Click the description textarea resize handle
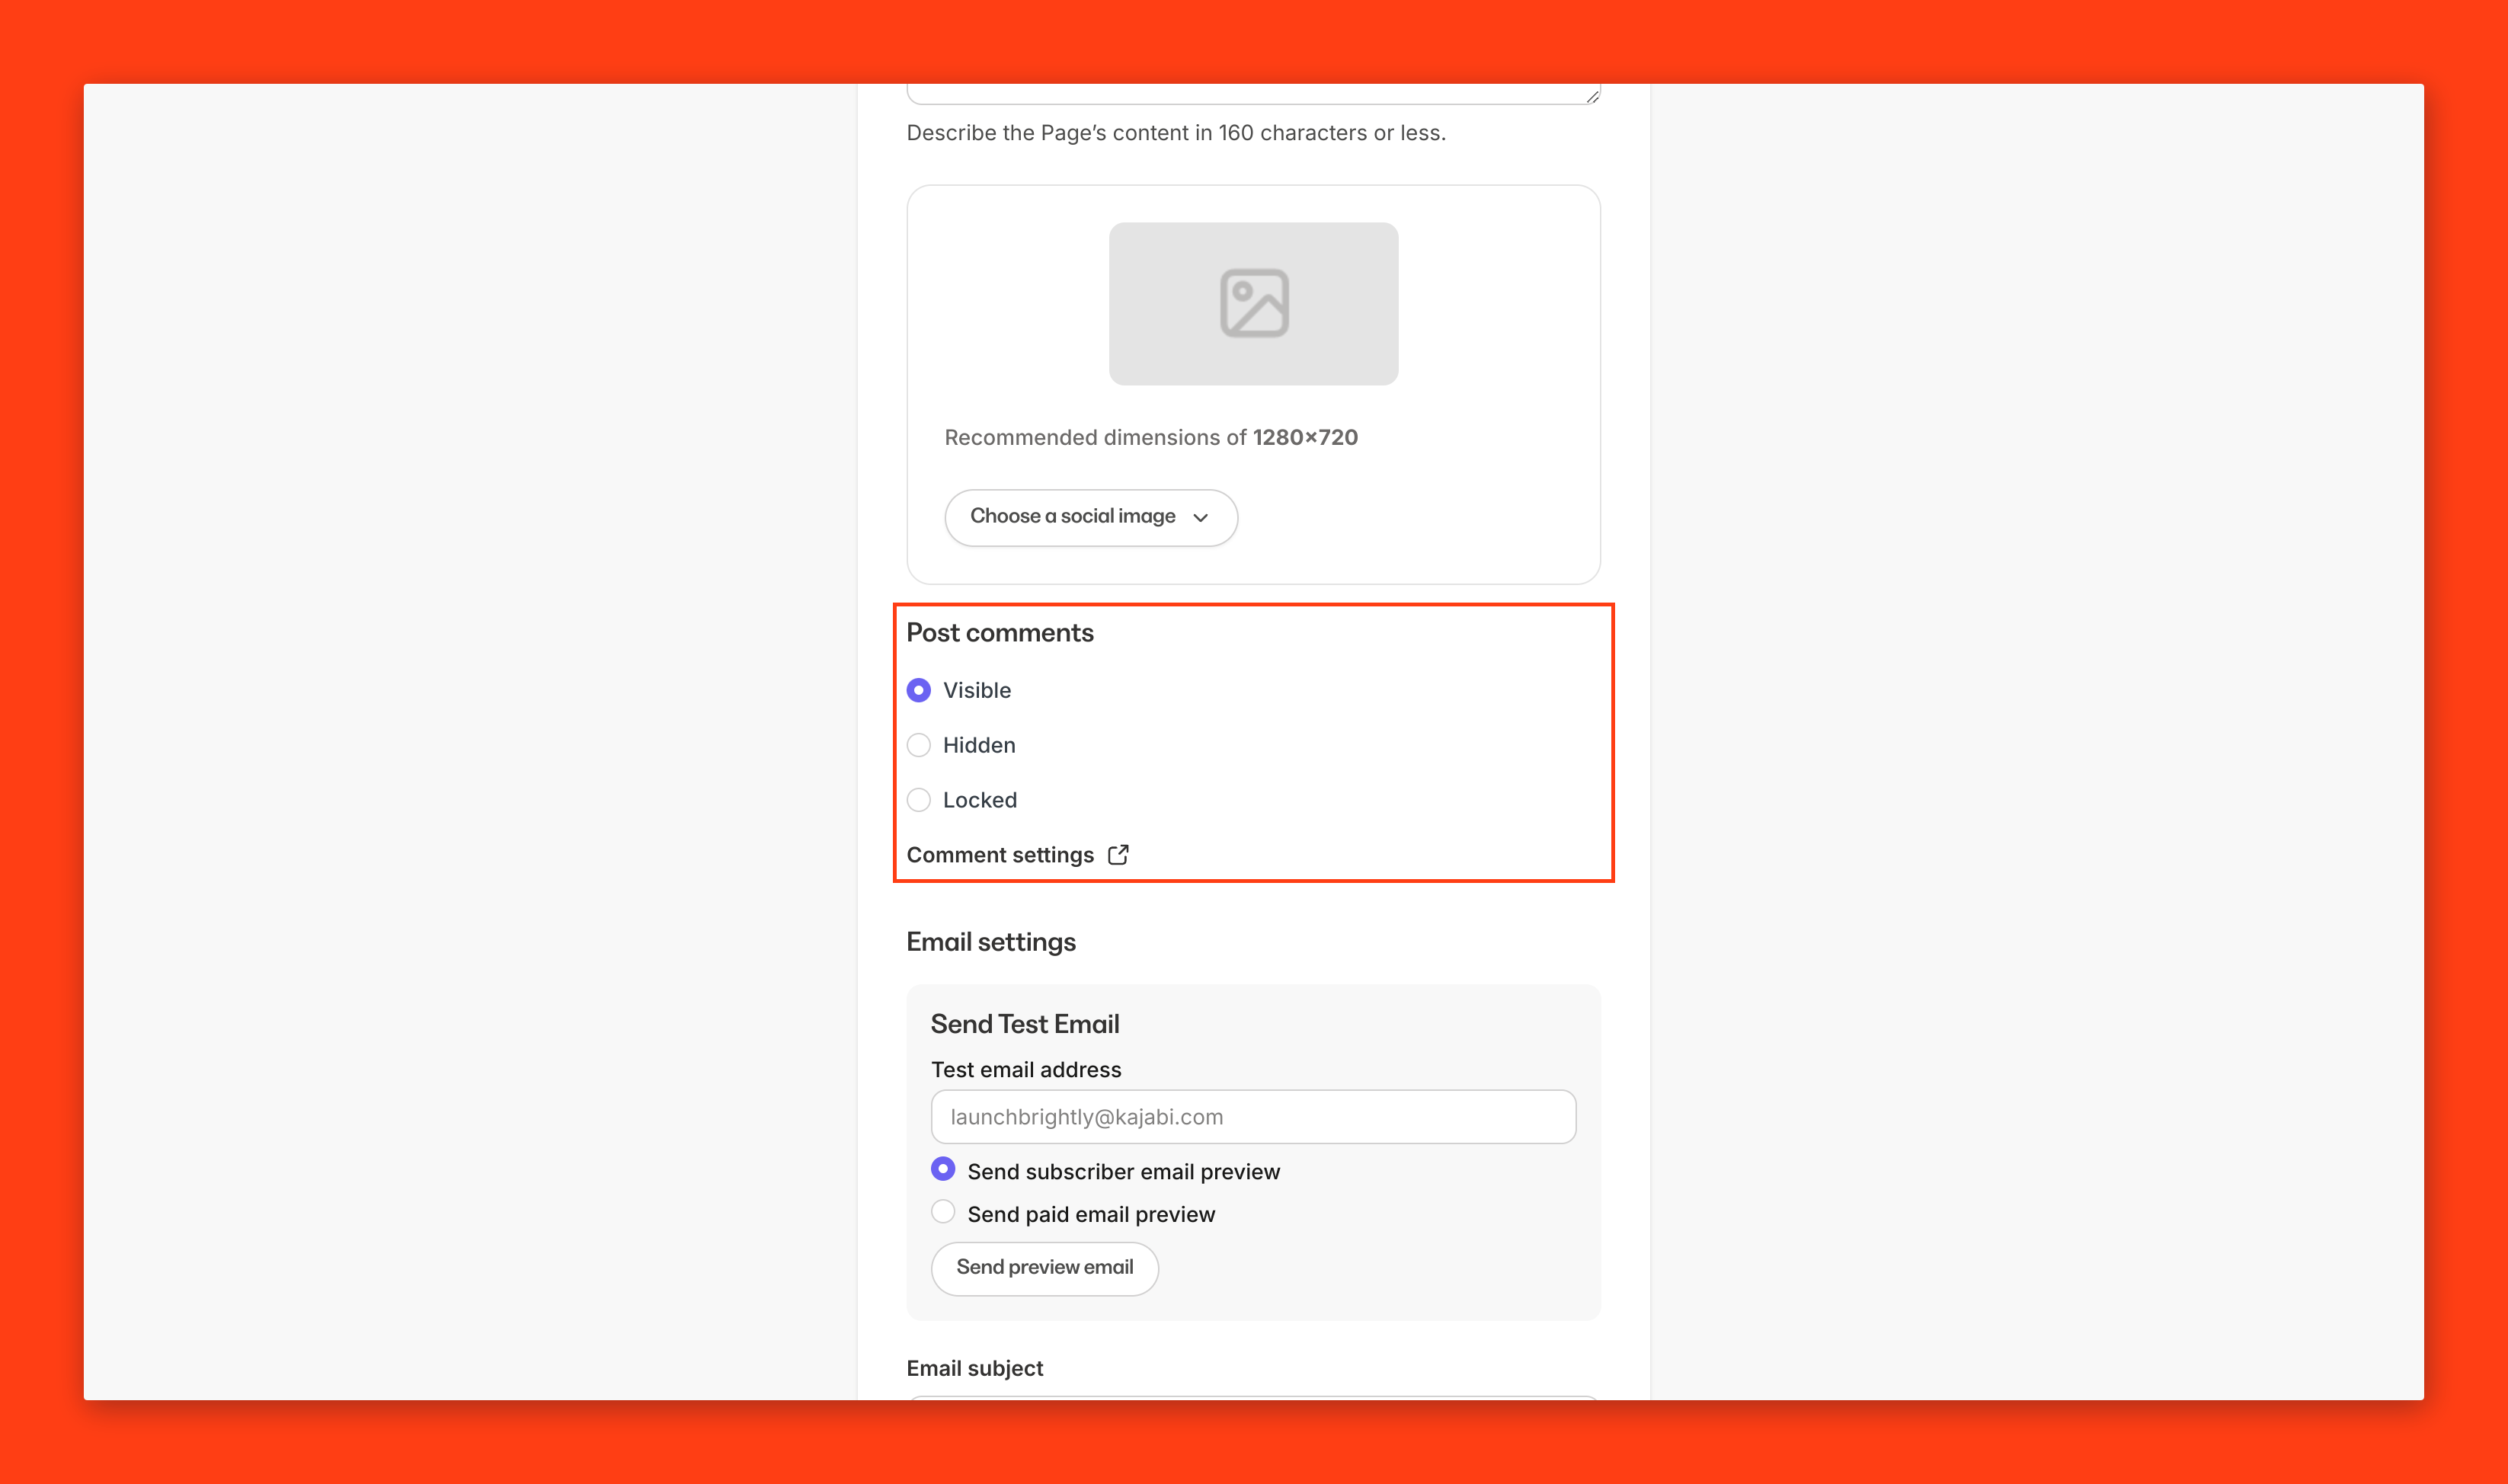Image resolution: width=2508 pixels, height=1484 pixels. tap(1592, 96)
